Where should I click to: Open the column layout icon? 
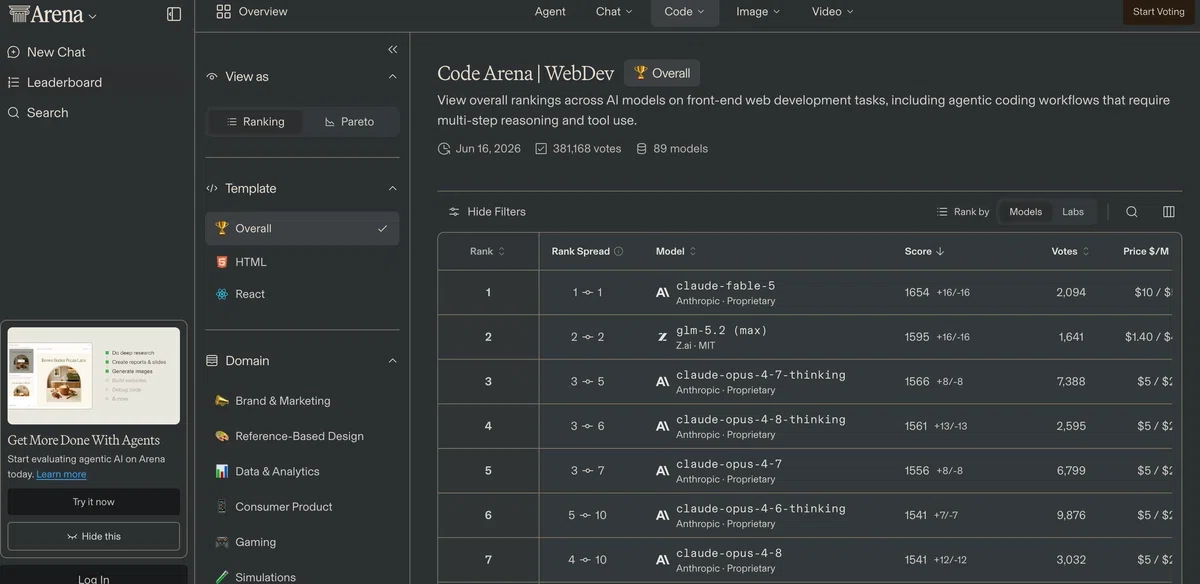point(1169,212)
